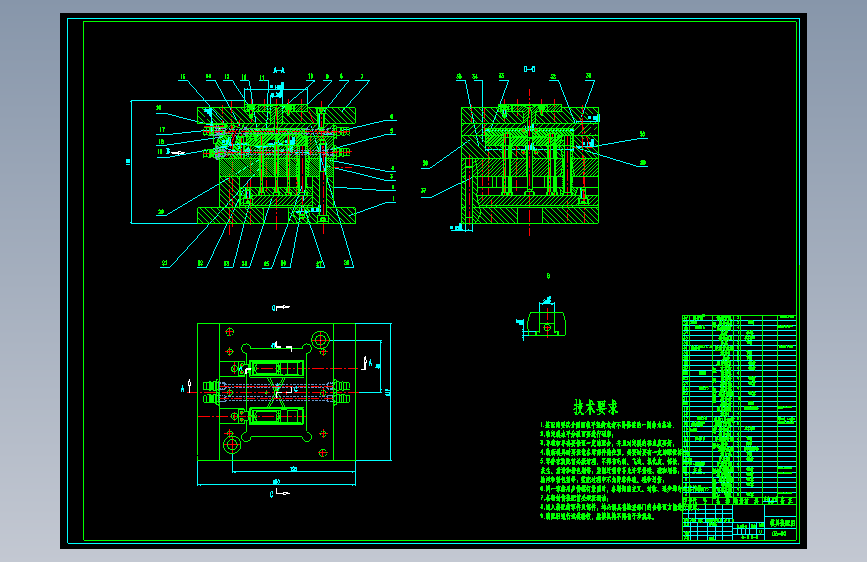
Task: Select the first line of the technical requirements
Action: [x=607, y=425]
